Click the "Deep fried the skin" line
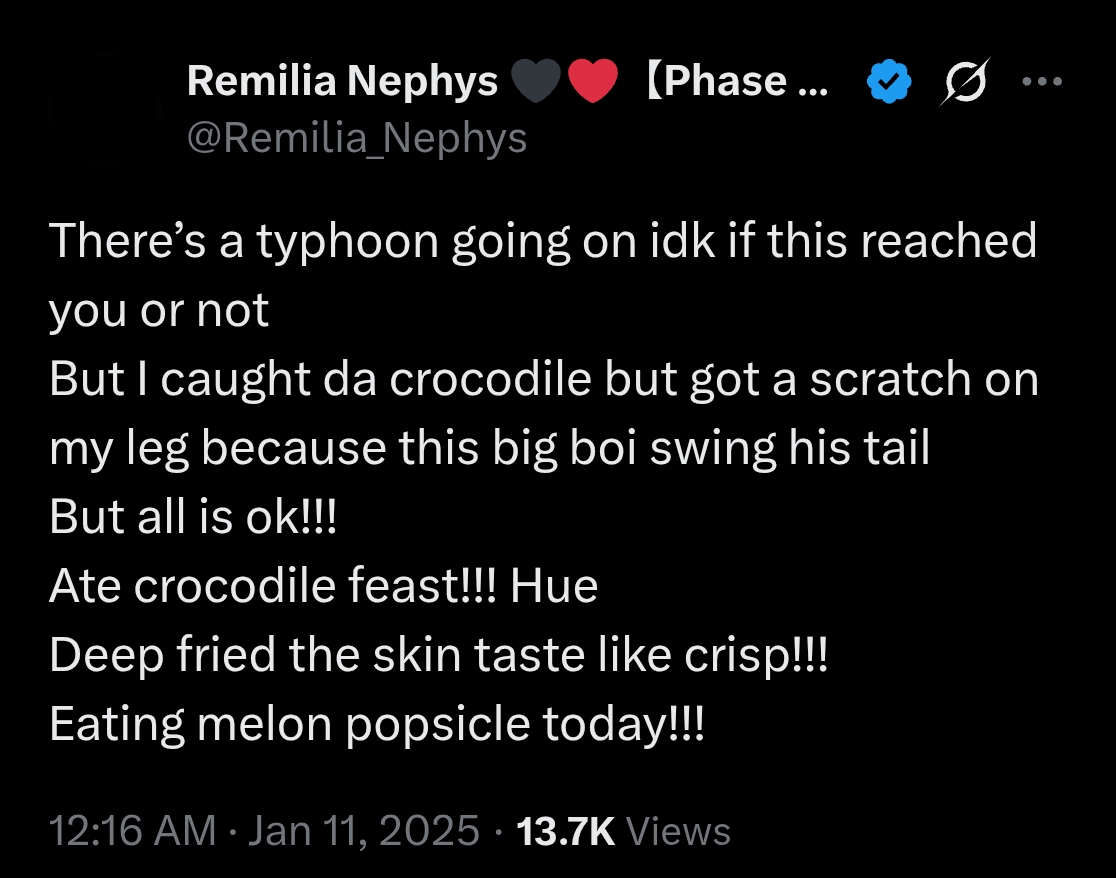 (x=439, y=655)
